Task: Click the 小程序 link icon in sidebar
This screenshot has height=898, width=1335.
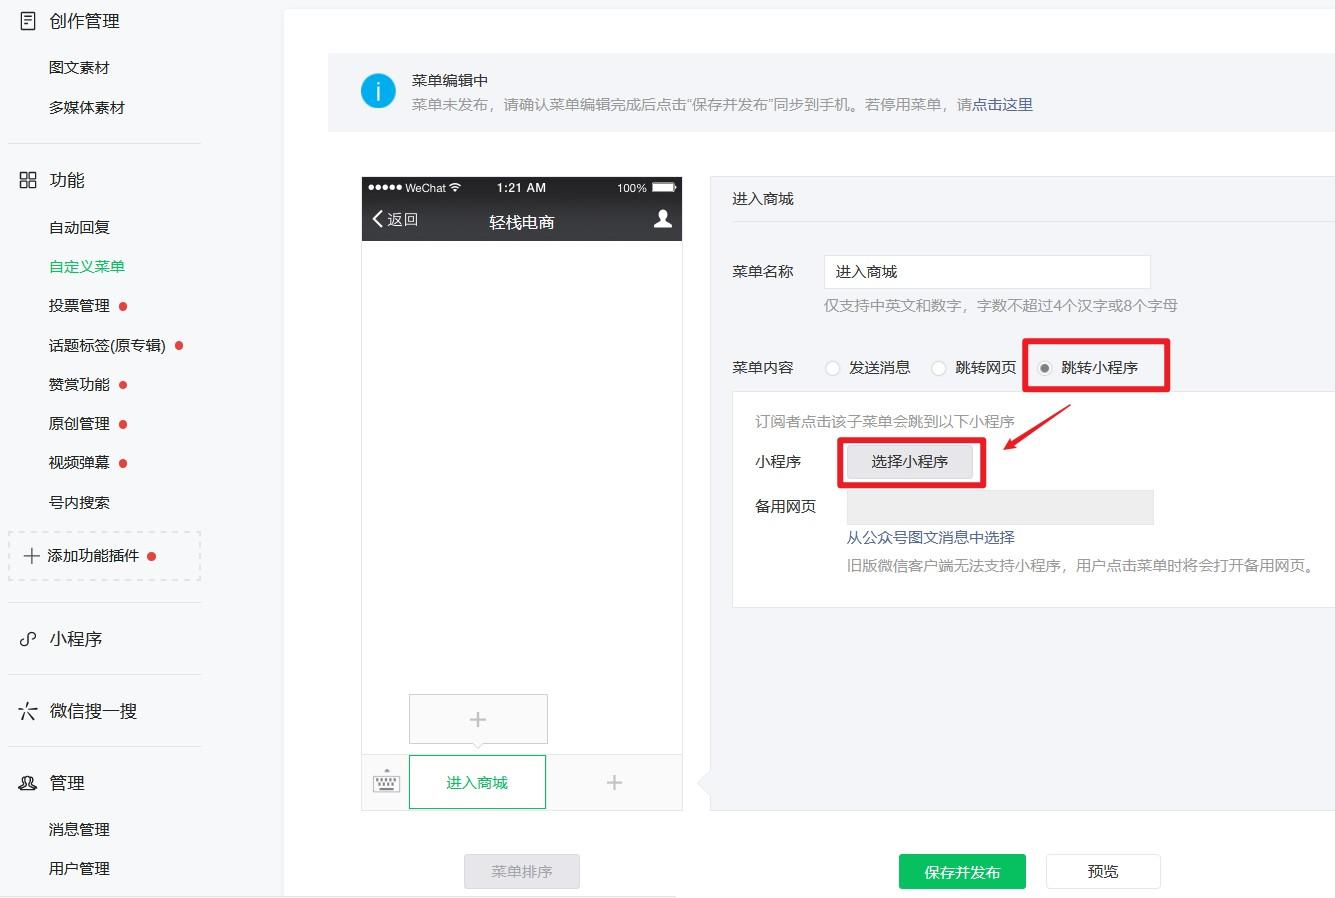Action: [x=28, y=639]
